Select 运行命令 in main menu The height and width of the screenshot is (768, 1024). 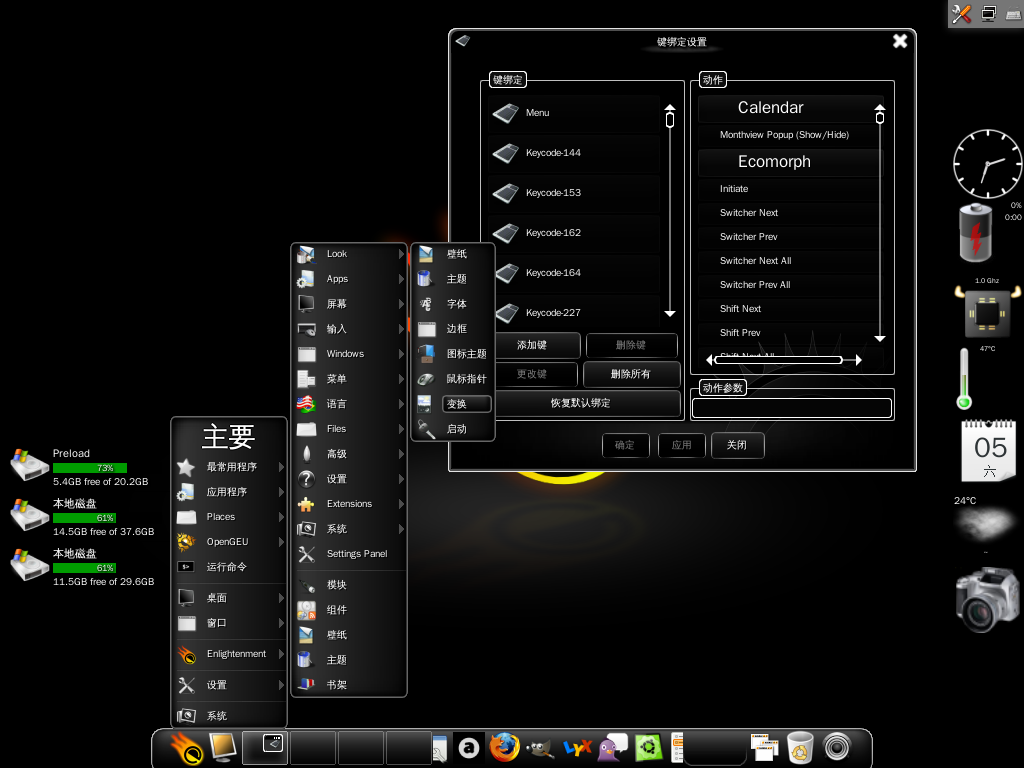coord(229,567)
